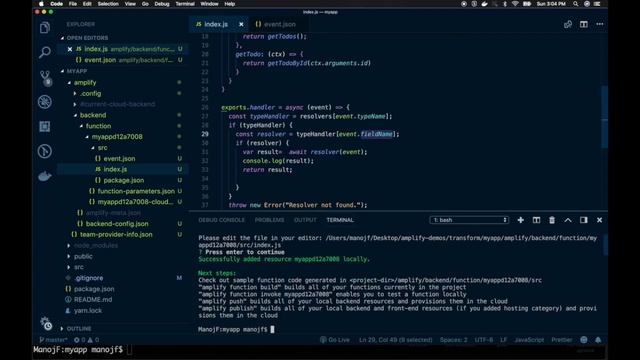Switch to the DEBUG CONSOLE tab
The height and width of the screenshot is (360, 640).
(x=222, y=220)
